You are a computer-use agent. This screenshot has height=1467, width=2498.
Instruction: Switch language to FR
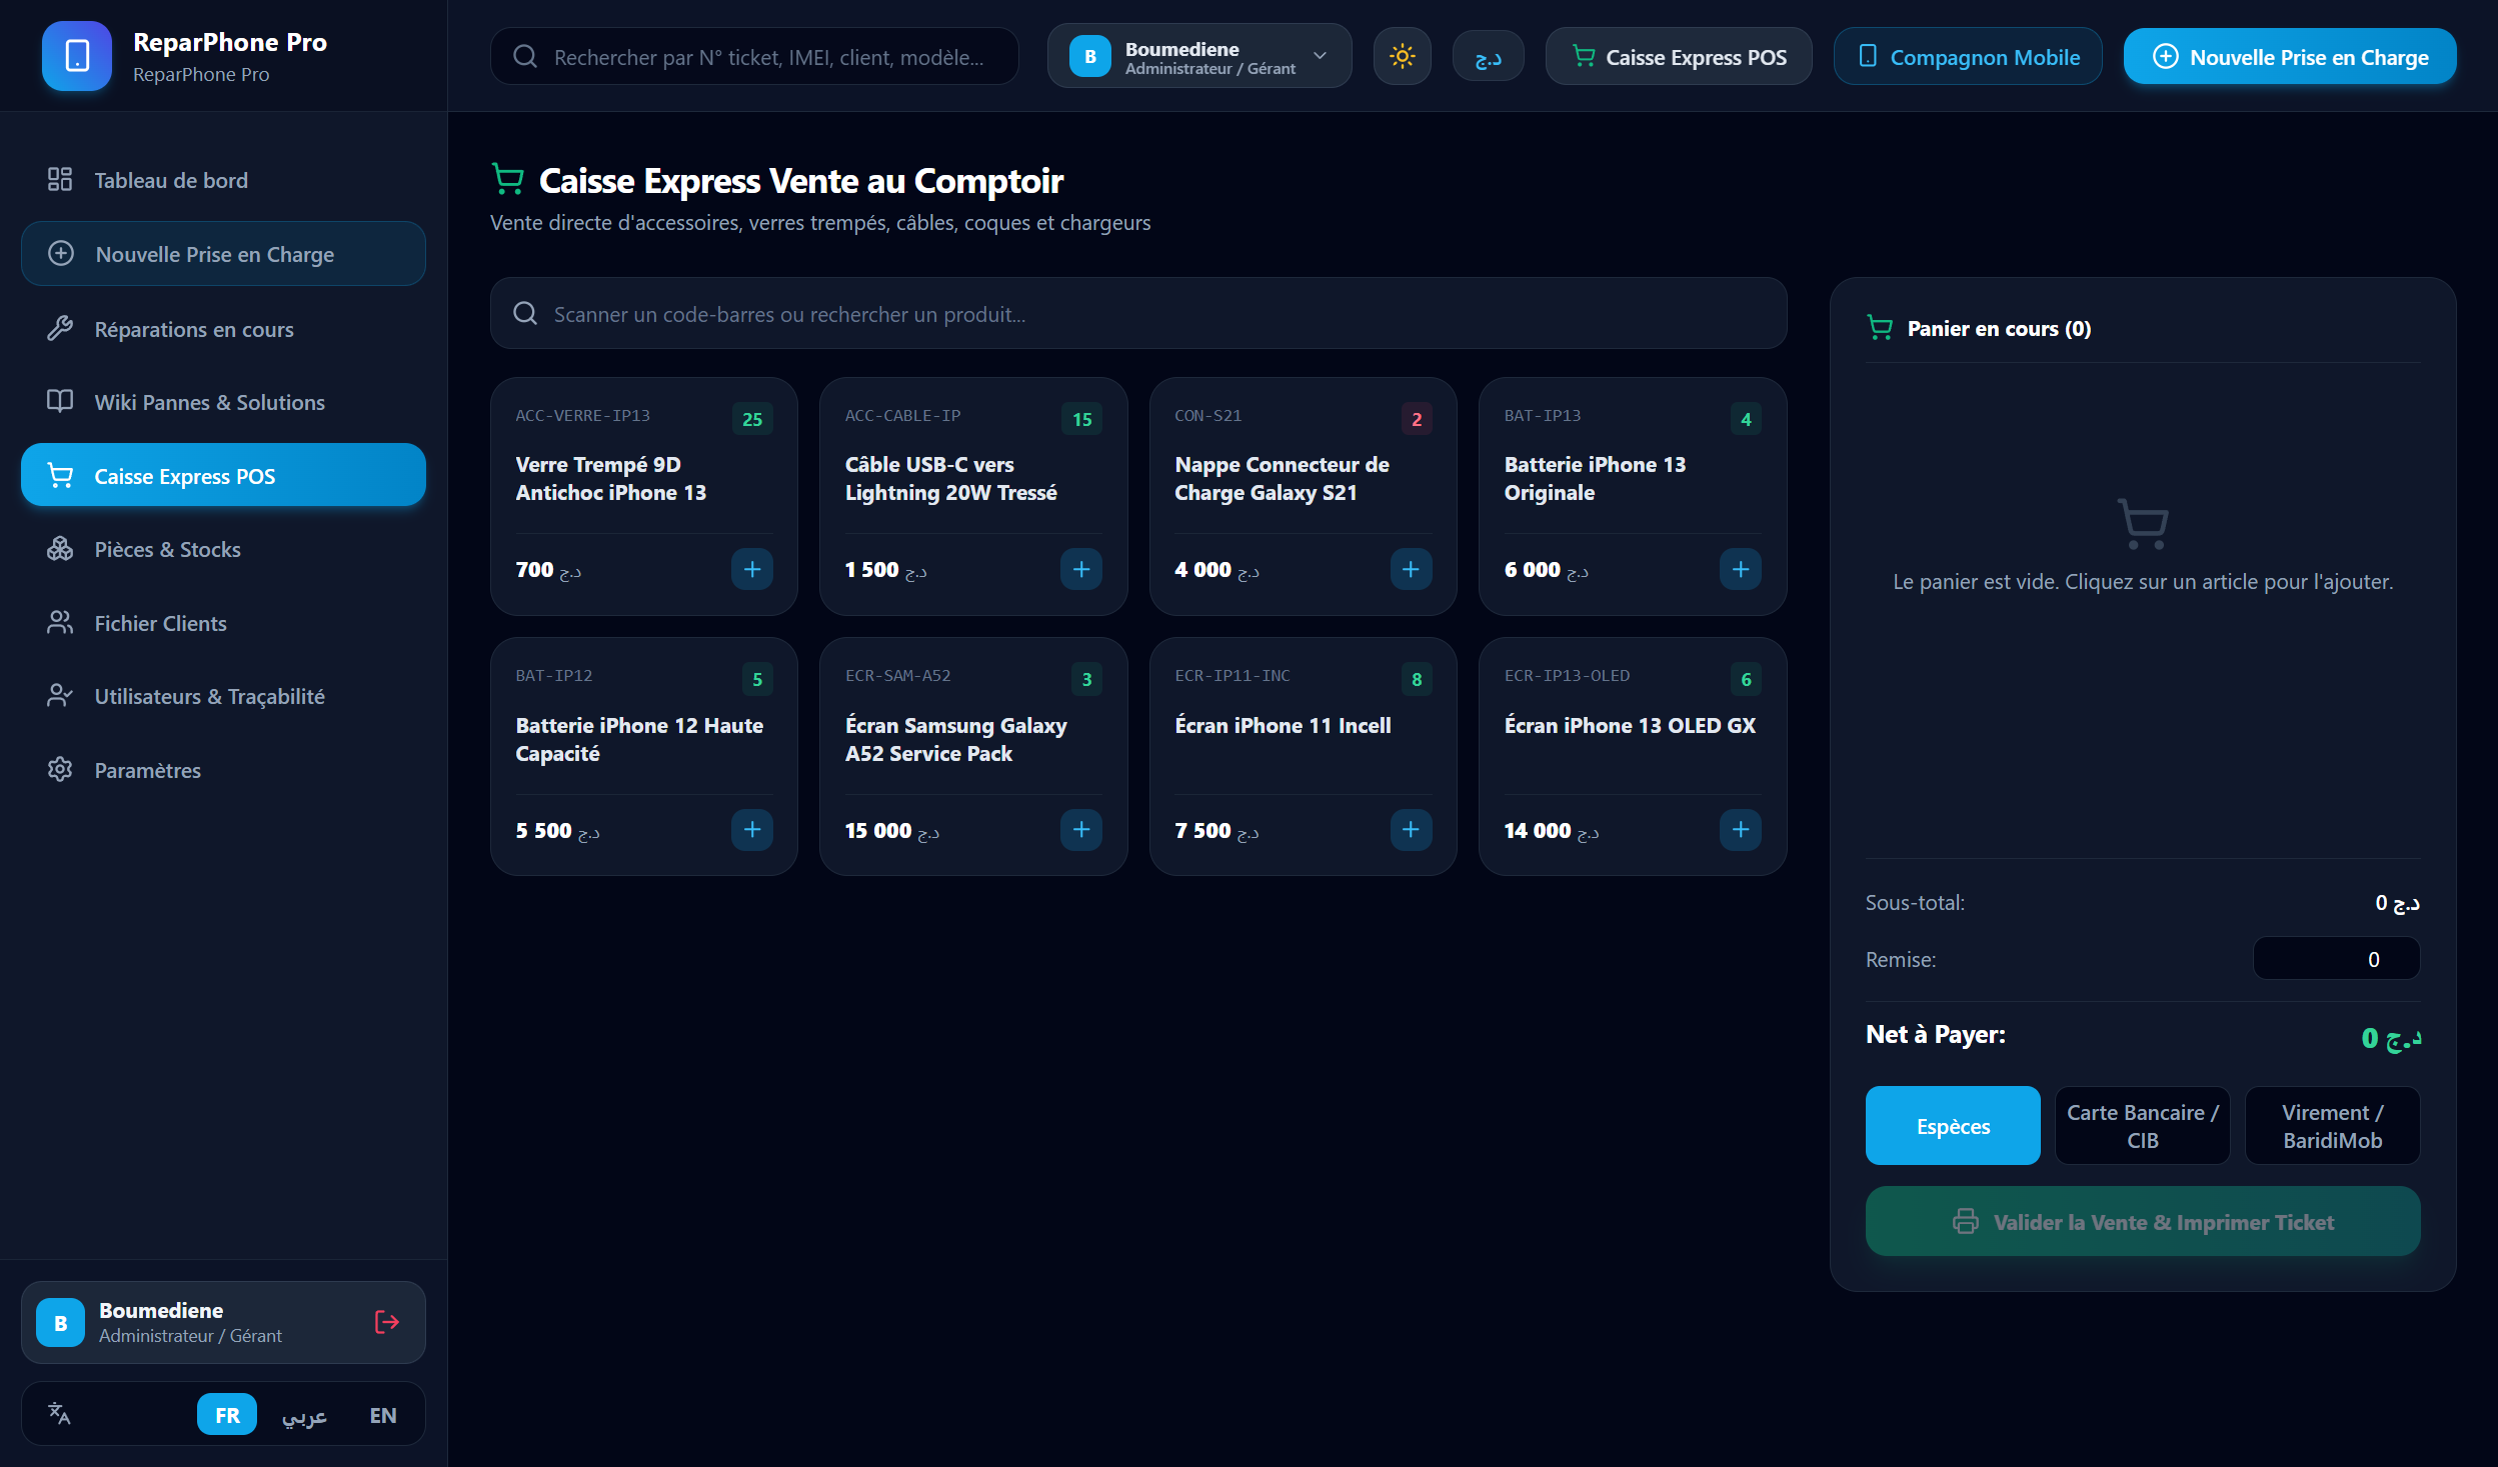click(x=227, y=1414)
